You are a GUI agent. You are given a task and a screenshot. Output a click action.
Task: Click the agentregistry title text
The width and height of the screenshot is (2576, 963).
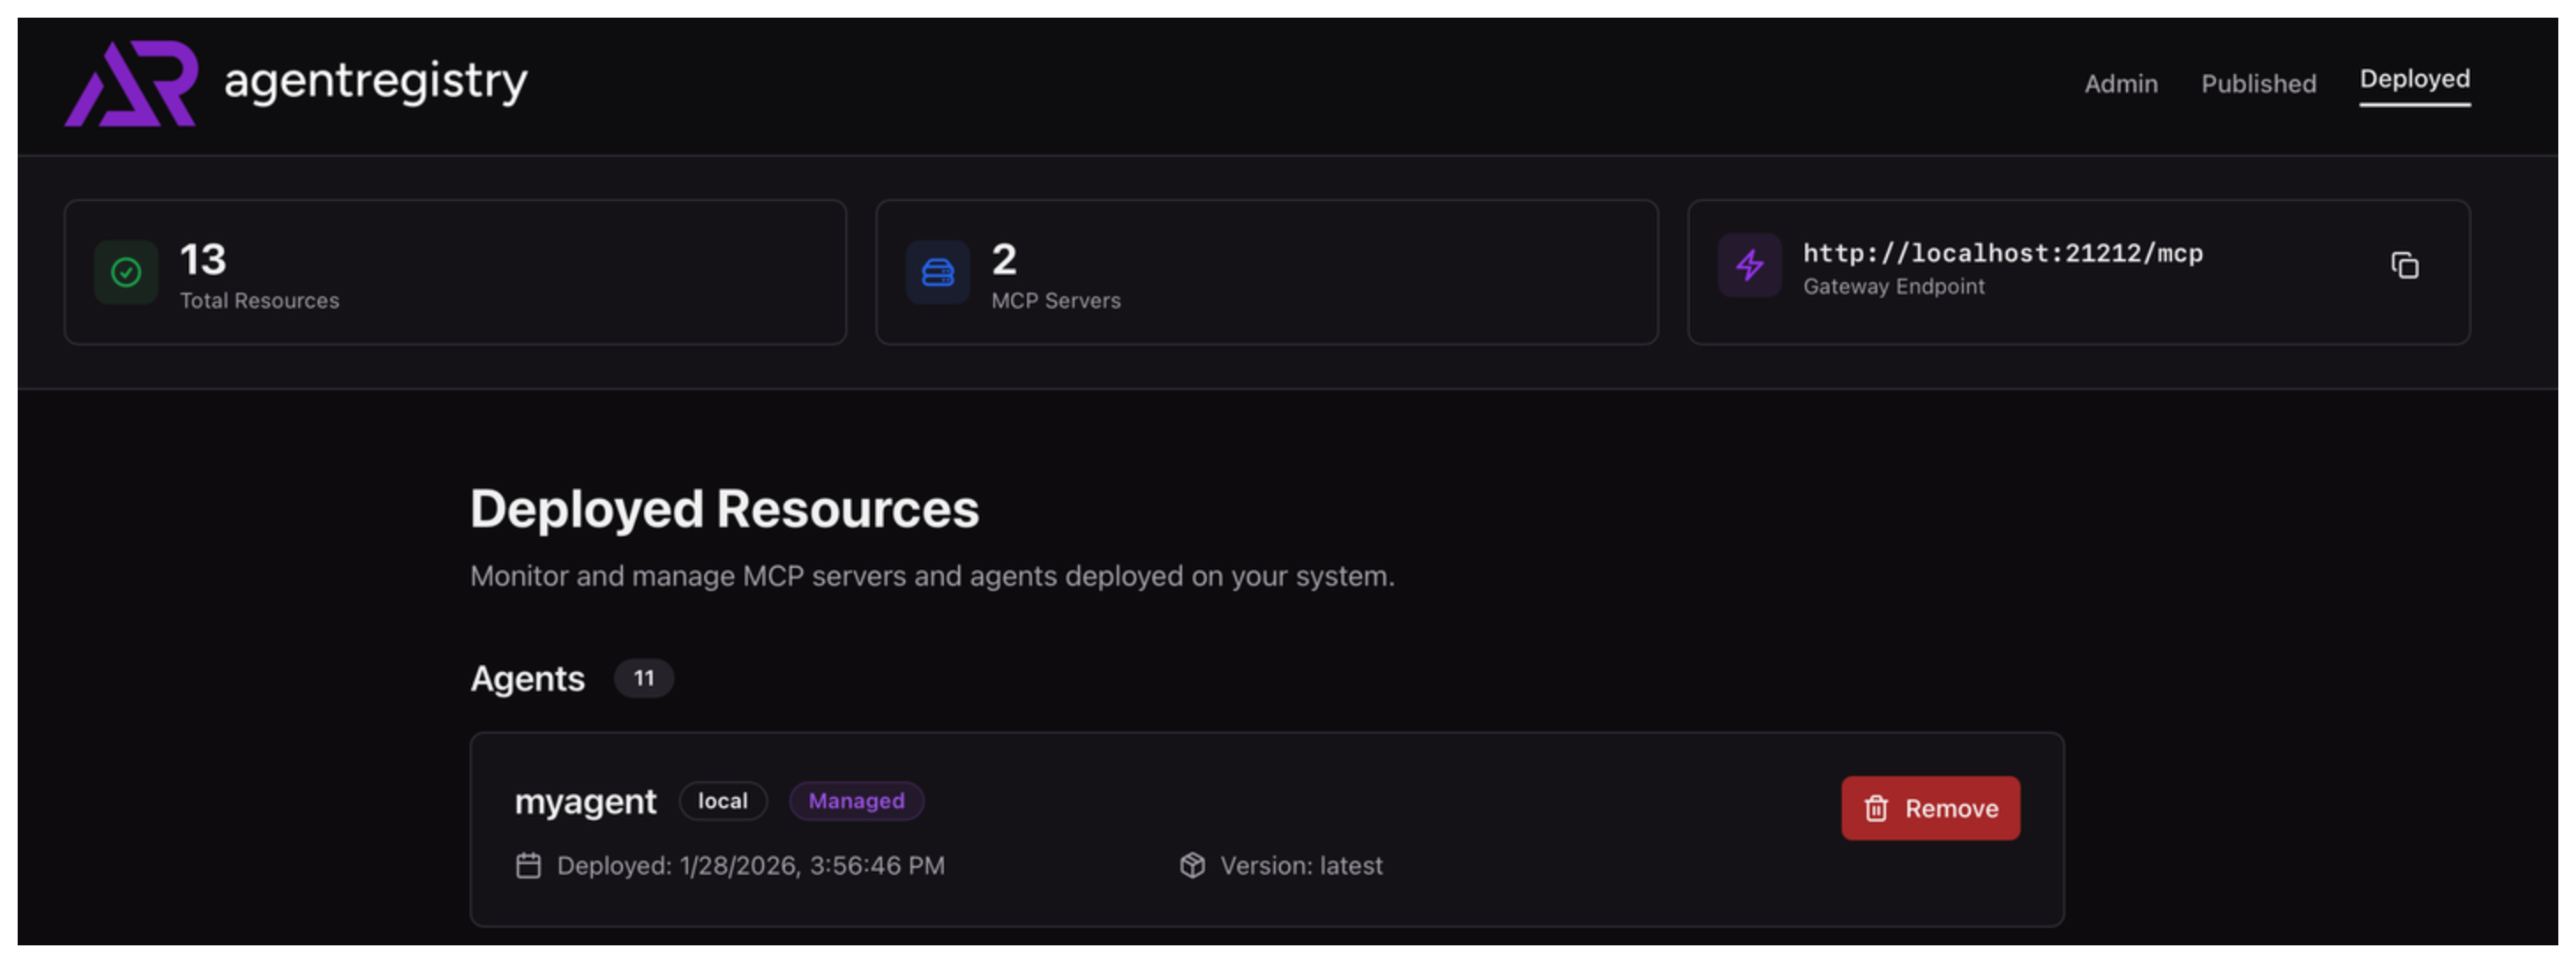[375, 81]
